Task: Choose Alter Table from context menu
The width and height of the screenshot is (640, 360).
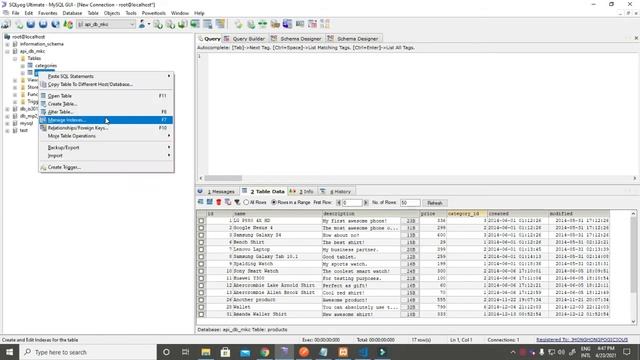Action: (x=106, y=112)
